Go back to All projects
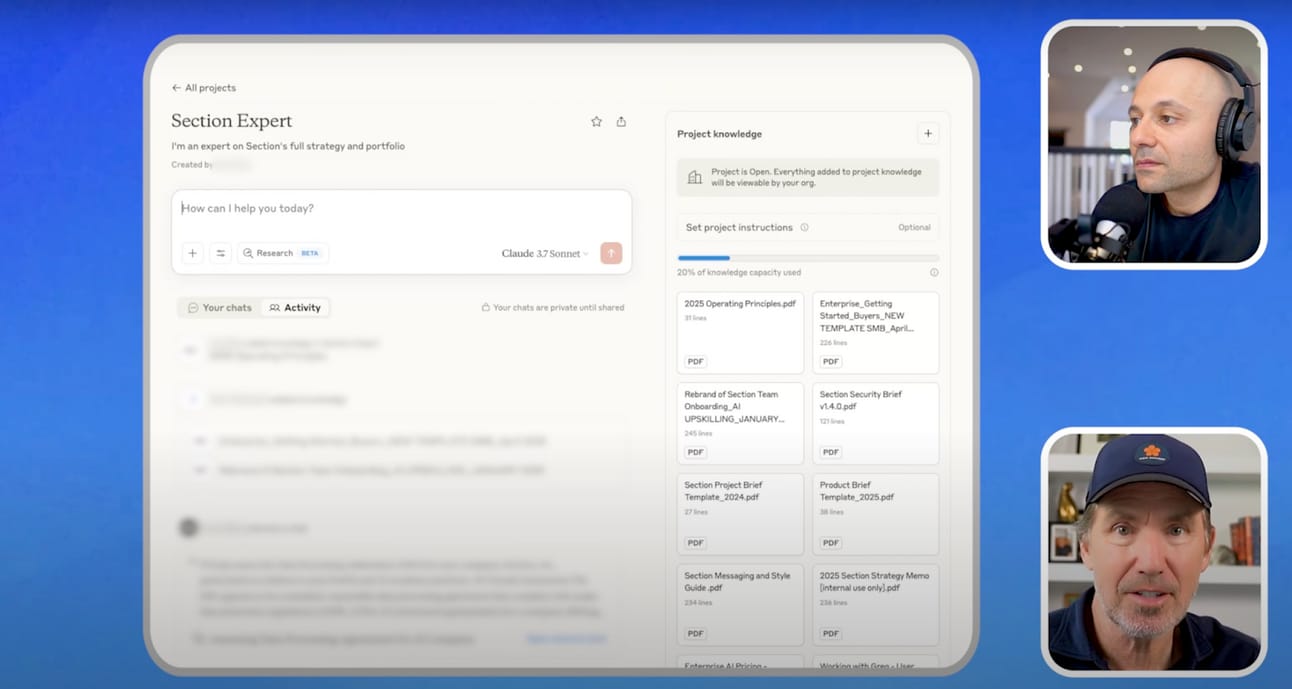The image size is (1292, 689). pyautogui.click(x=204, y=88)
